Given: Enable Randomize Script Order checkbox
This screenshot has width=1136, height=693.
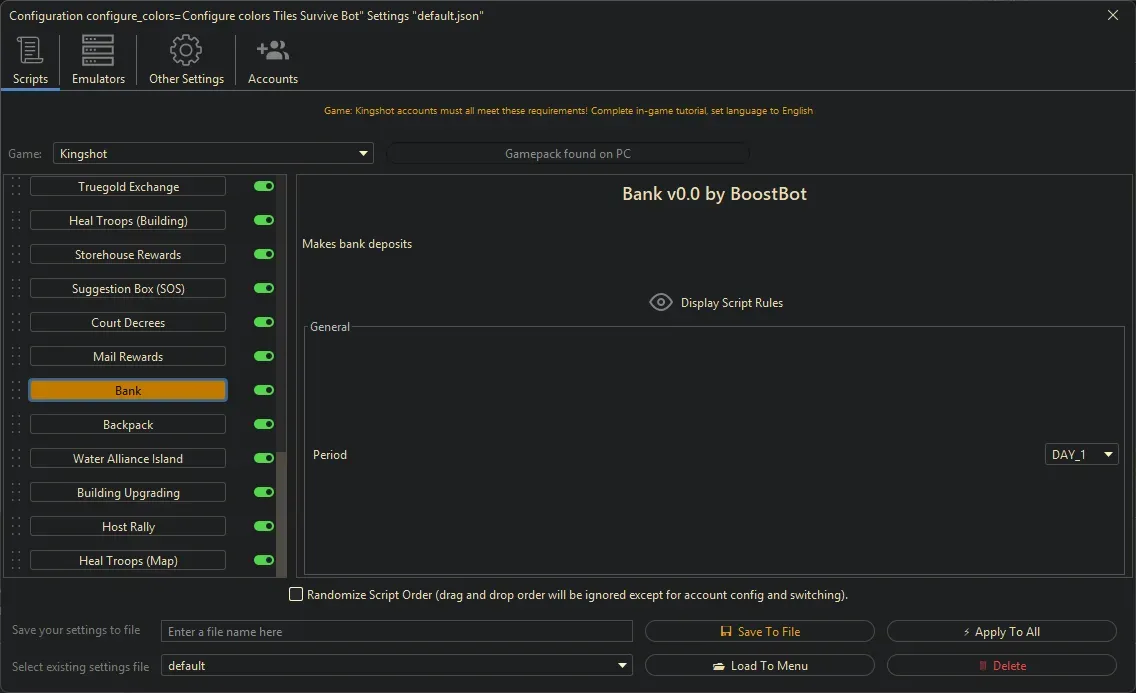Looking at the screenshot, I should (296, 594).
